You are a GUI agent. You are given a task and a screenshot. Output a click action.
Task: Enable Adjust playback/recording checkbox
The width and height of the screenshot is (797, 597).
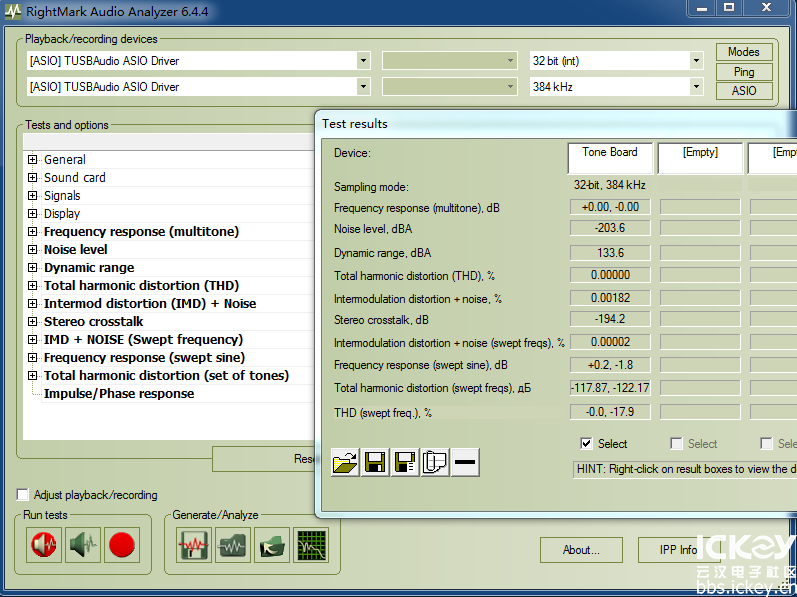click(23, 494)
